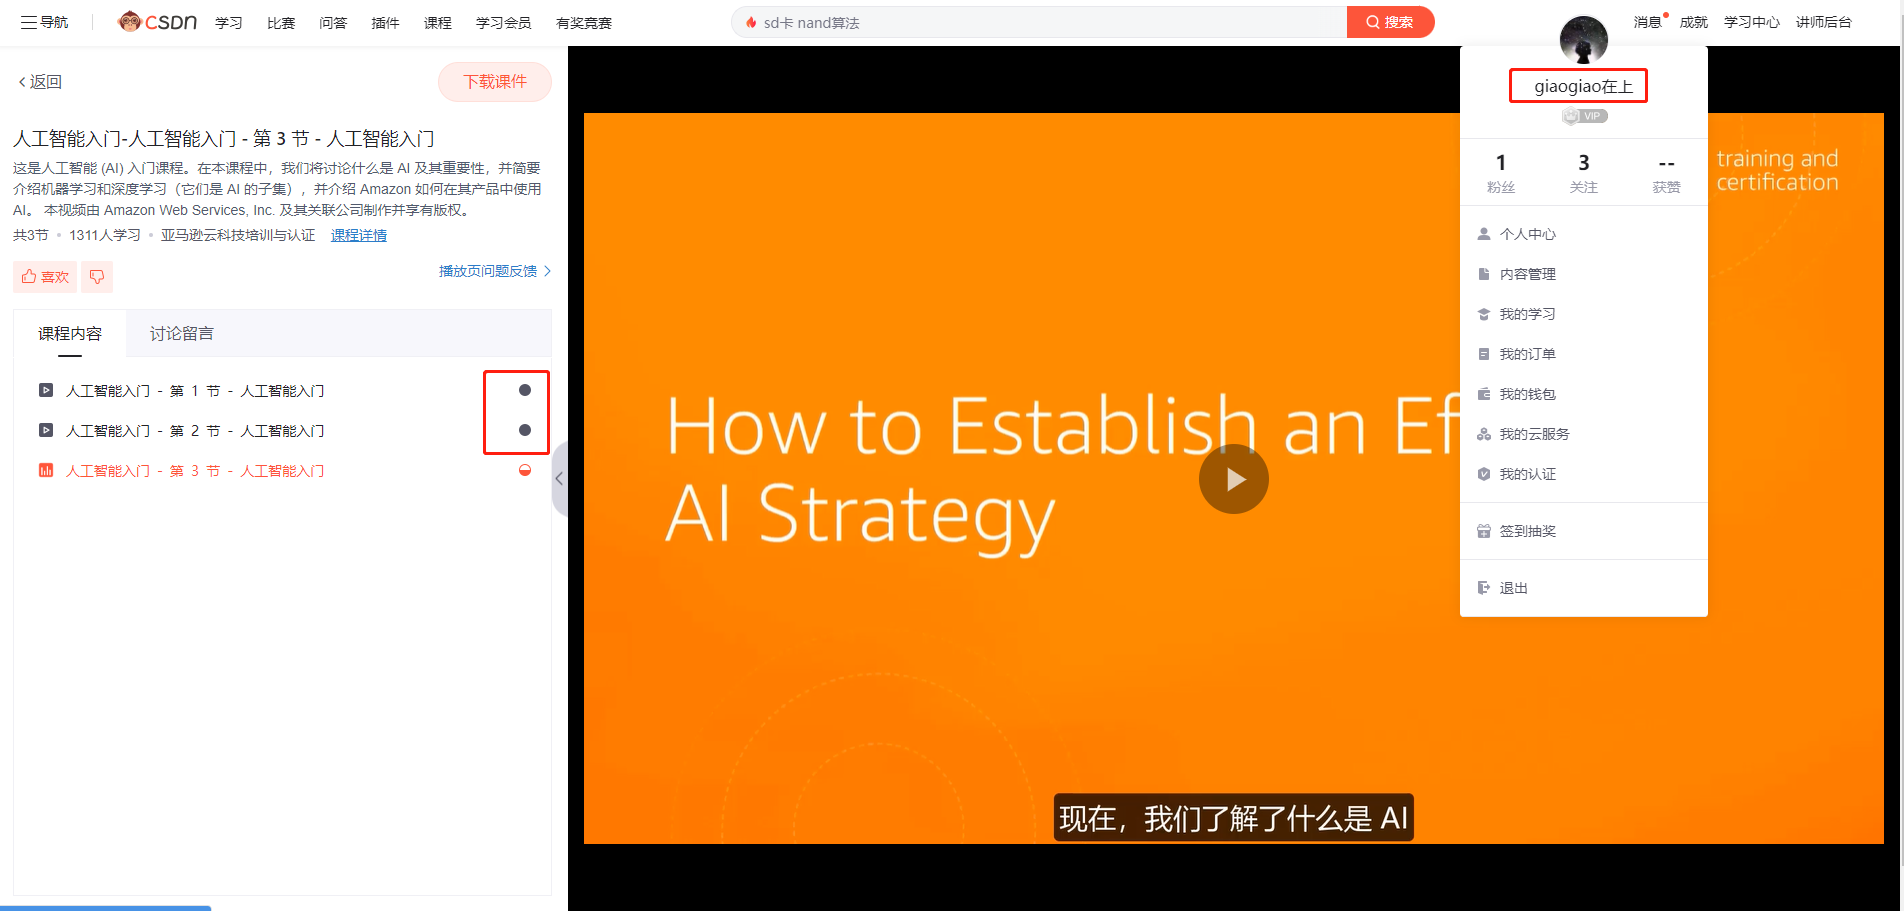Click the 内容管理 document icon
This screenshot has width=1904, height=911.
click(x=1484, y=274)
